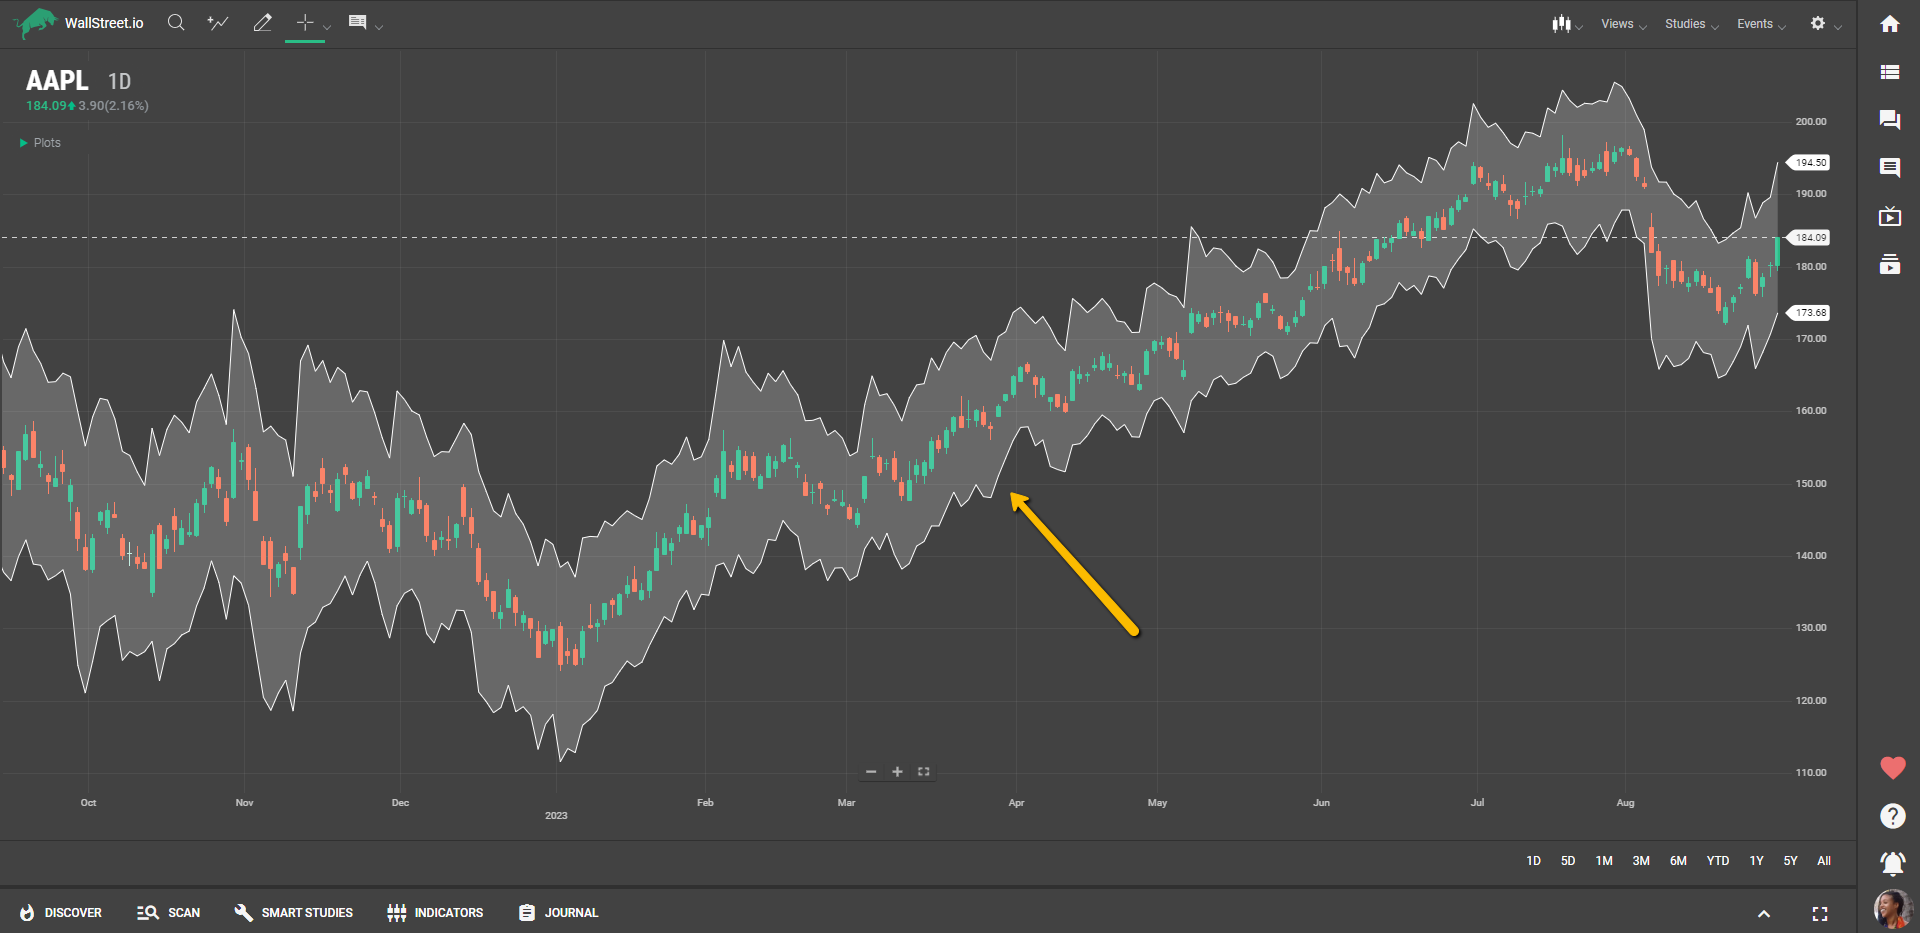Open the alerts bell icon
The height and width of the screenshot is (933, 1920).
pos(1891,862)
